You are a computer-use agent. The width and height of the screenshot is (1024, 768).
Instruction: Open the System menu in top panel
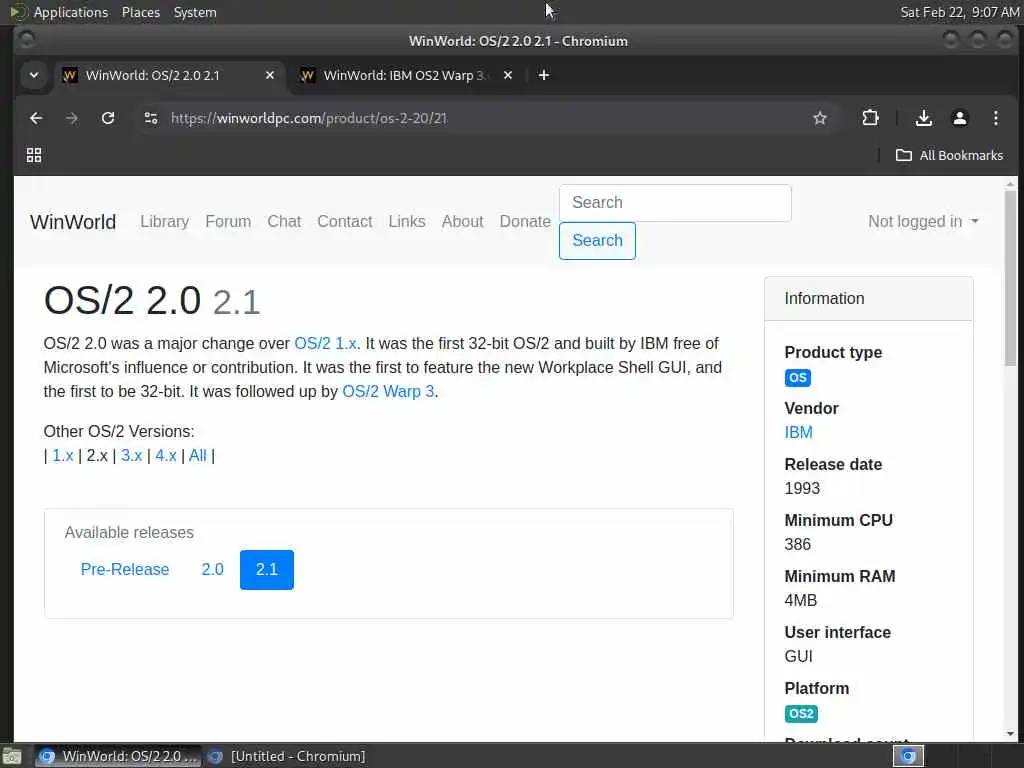pyautogui.click(x=195, y=12)
